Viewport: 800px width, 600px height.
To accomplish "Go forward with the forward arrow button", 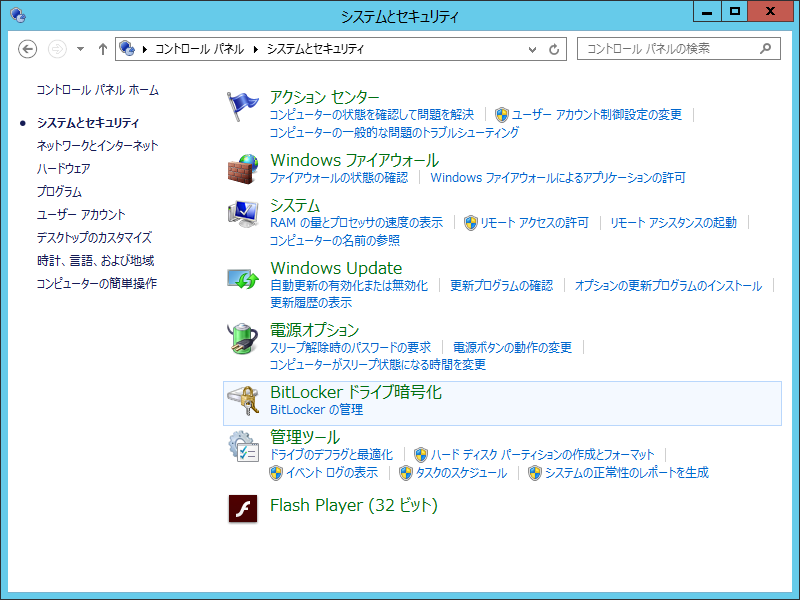I will [57, 49].
